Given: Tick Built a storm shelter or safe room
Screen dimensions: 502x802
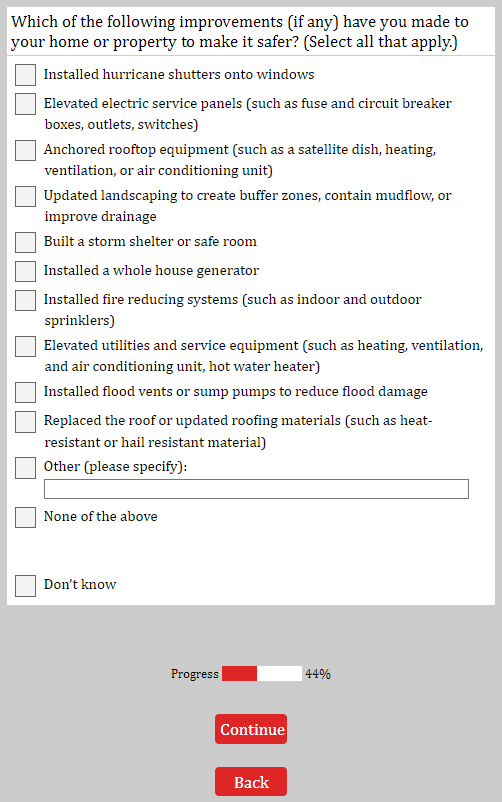Looking at the screenshot, I should (x=25, y=242).
